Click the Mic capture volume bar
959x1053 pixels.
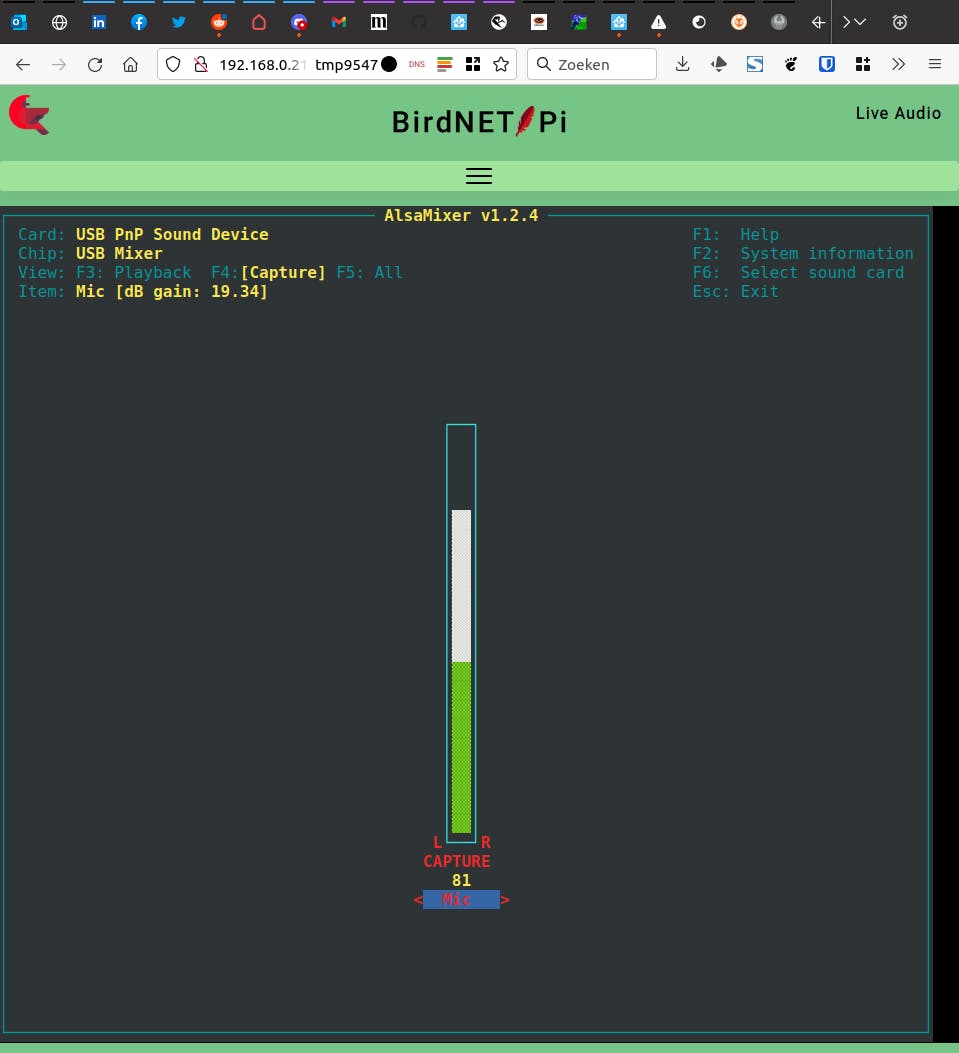(461, 633)
